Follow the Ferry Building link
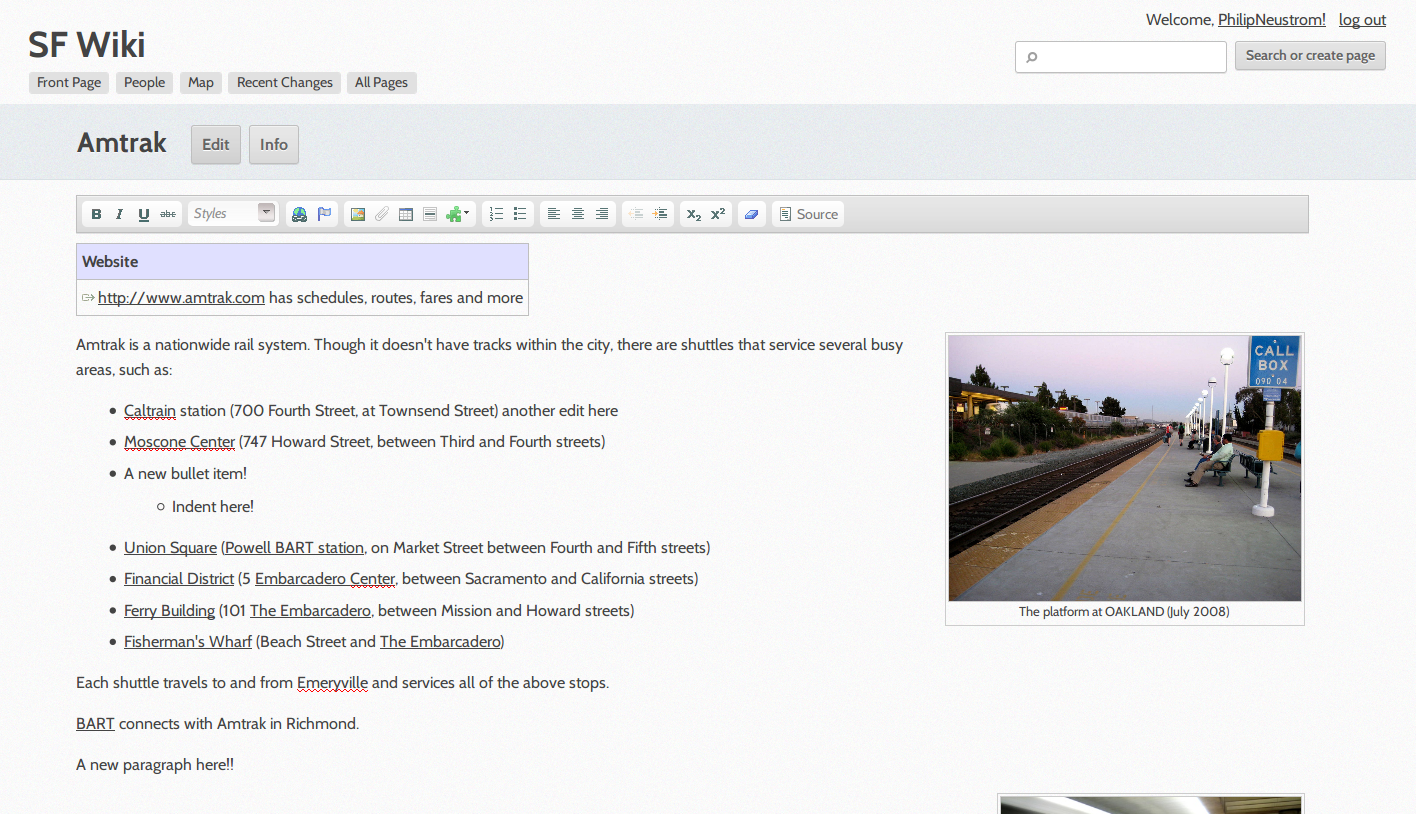 pos(169,611)
